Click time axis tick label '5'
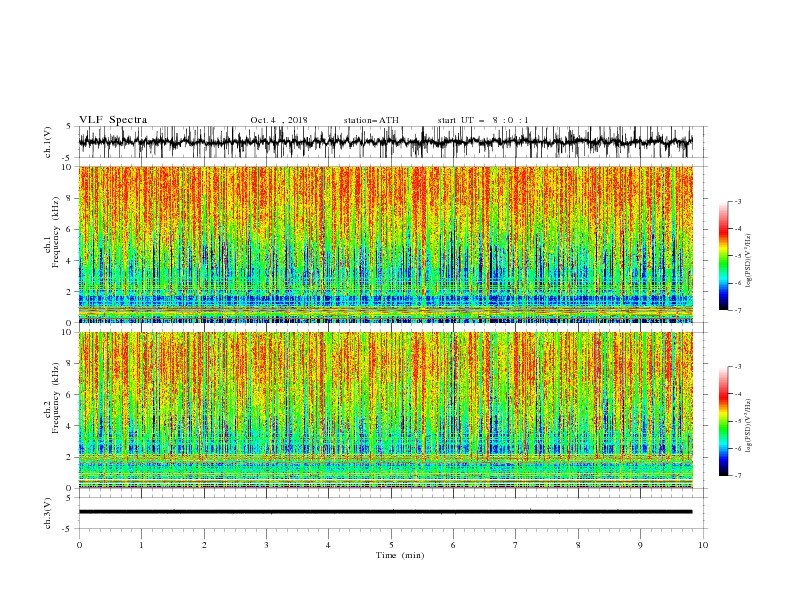792x612 pixels. click(391, 545)
